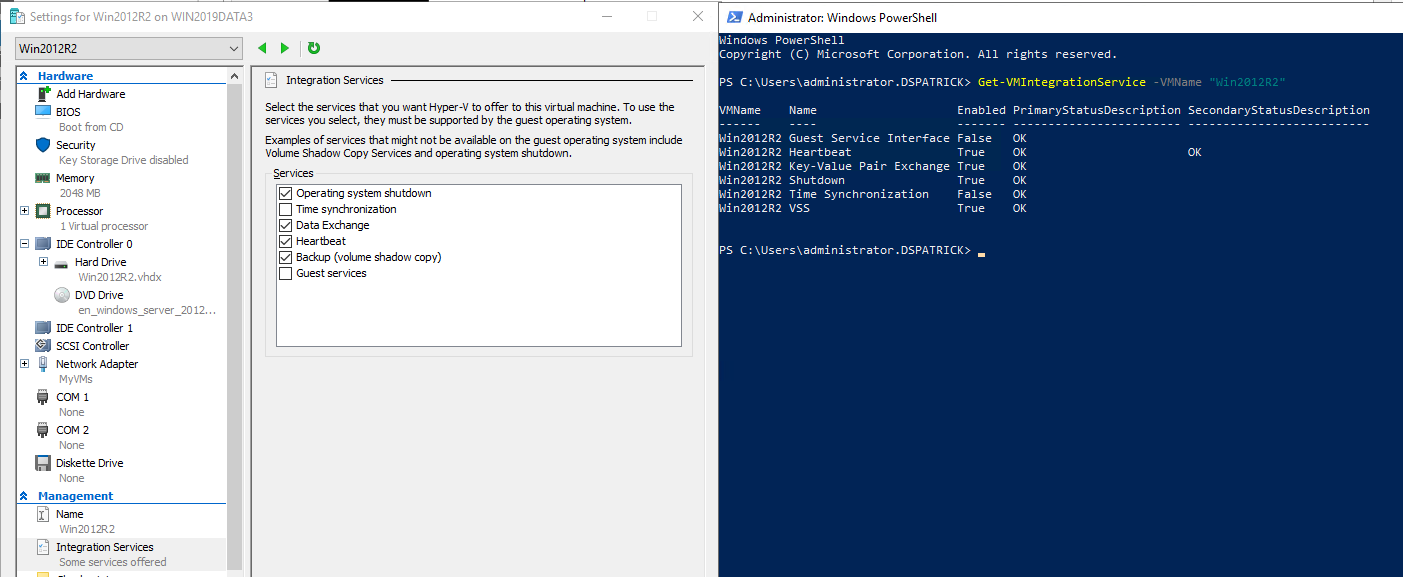Click the PowerShell prompt cursor line
The image size is (1403, 577).
(852, 250)
